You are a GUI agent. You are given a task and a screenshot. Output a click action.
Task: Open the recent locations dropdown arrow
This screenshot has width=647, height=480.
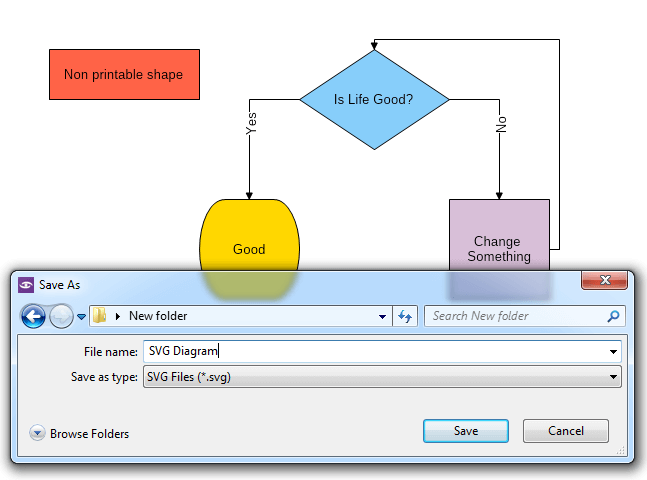point(82,317)
